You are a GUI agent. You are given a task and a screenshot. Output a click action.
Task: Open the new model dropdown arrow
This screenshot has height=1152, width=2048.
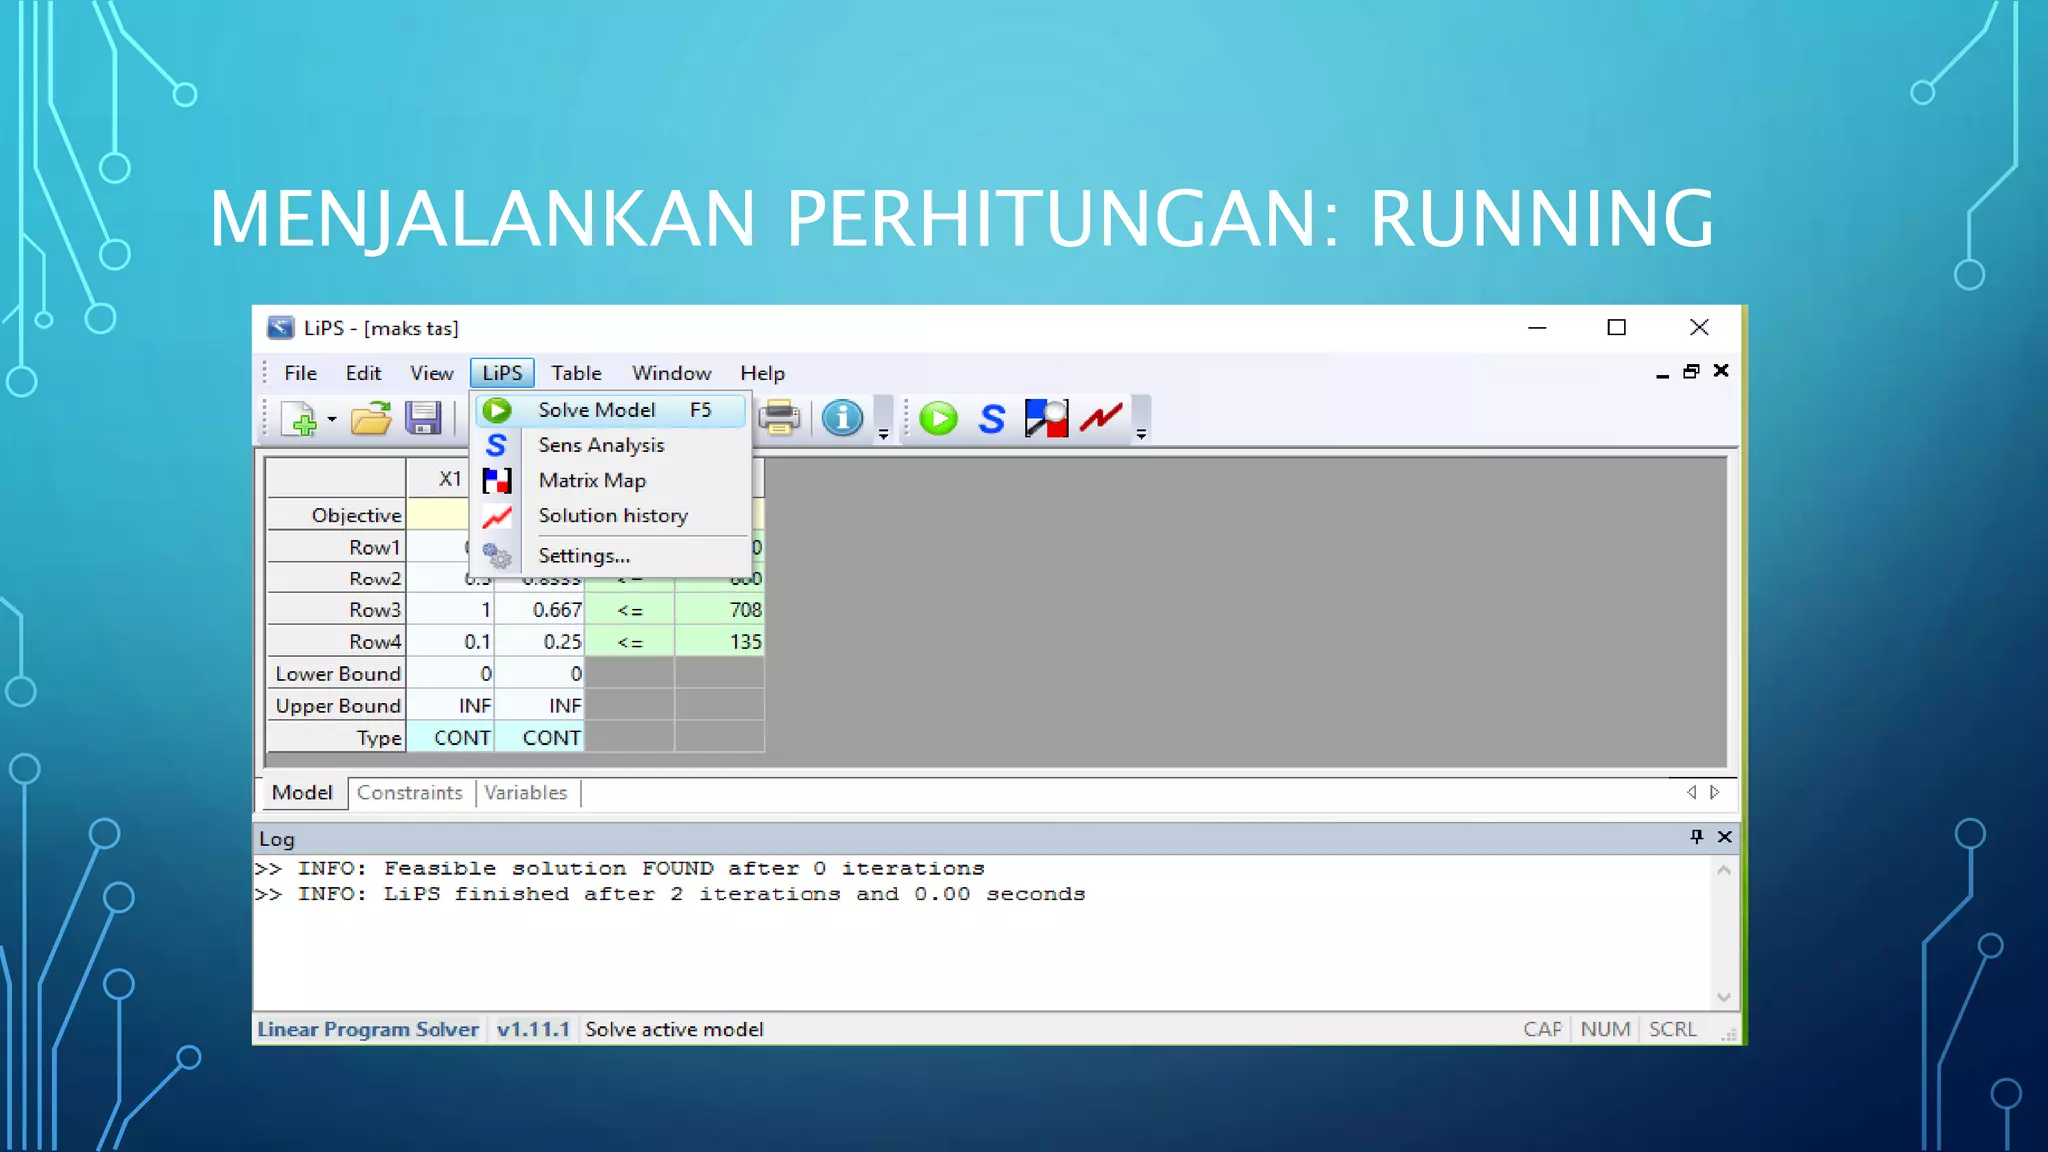[x=332, y=419]
